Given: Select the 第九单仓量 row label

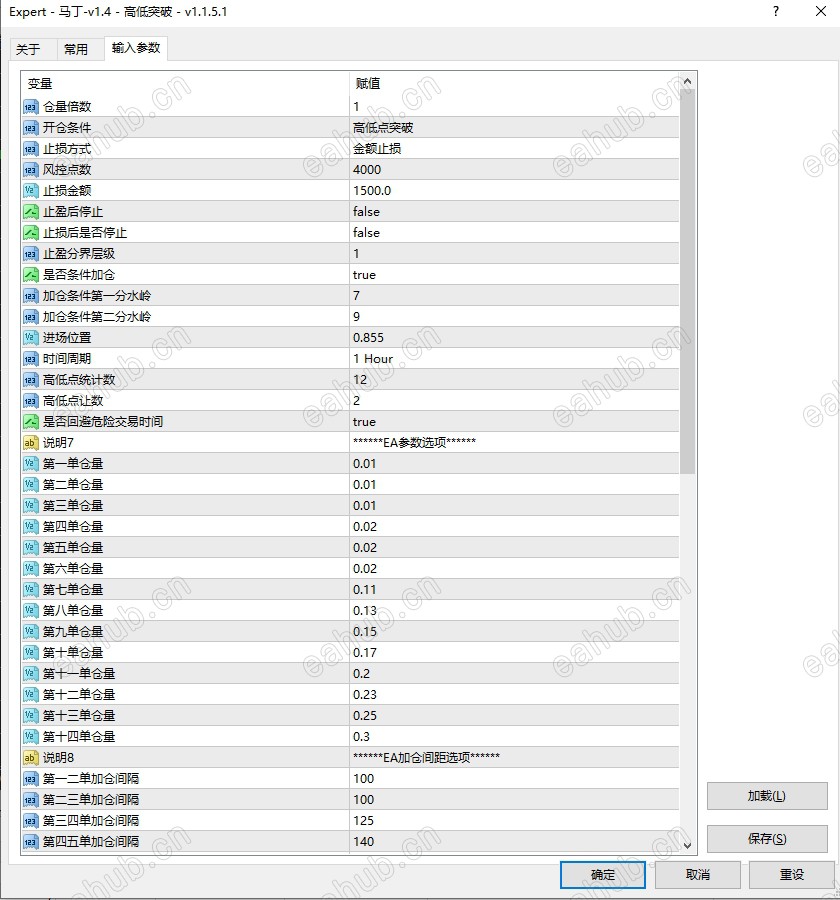Looking at the screenshot, I should (73, 632).
